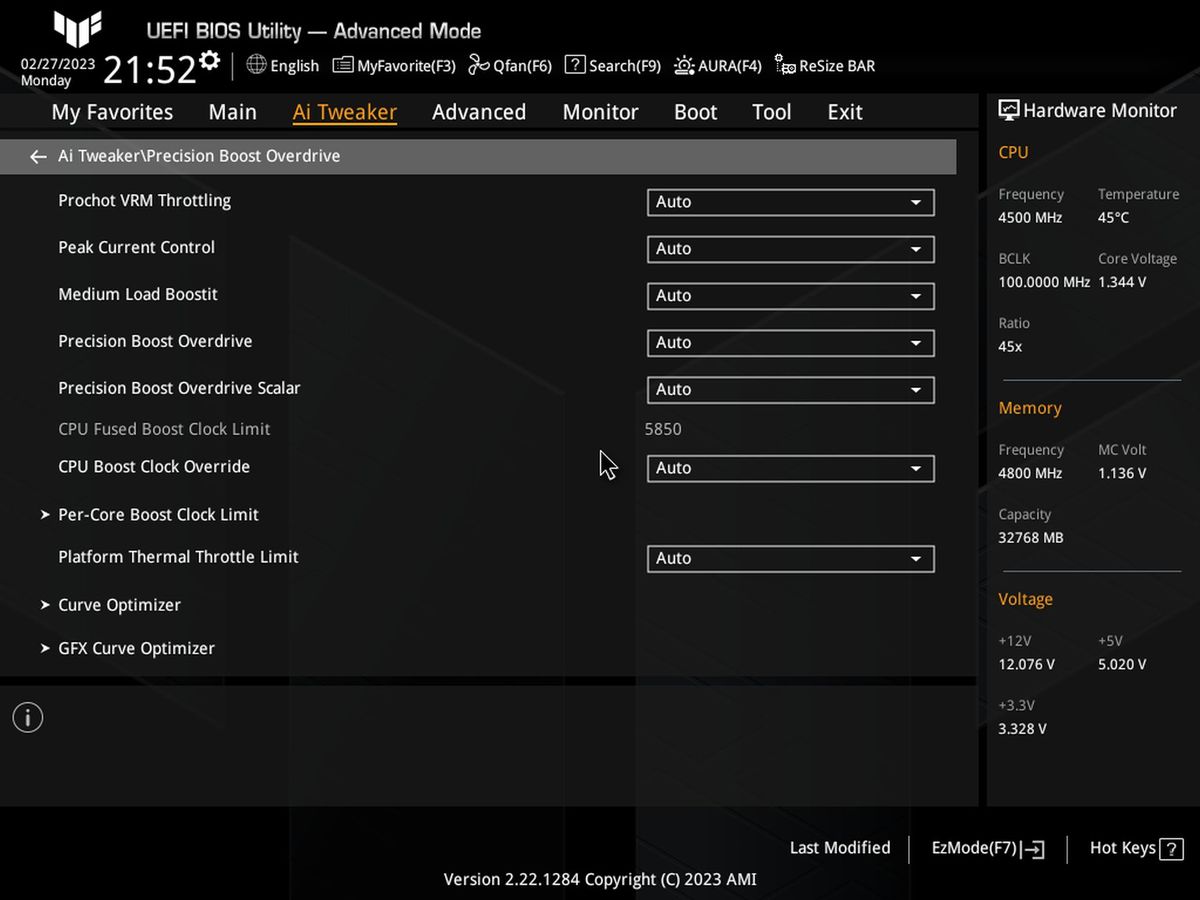
Task: Open the Exit tab
Action: click(x=844, y=112)
